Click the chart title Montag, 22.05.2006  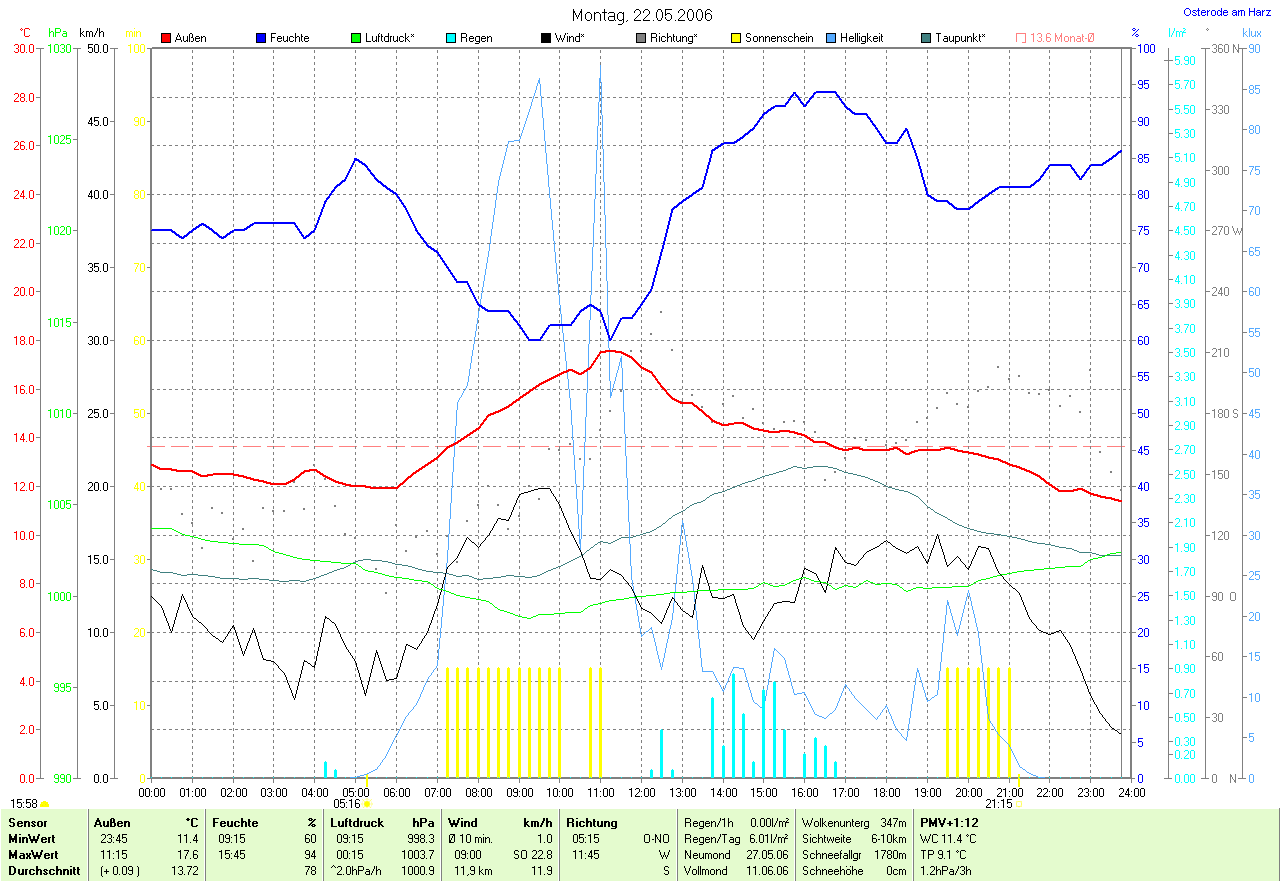coord(642,15)
